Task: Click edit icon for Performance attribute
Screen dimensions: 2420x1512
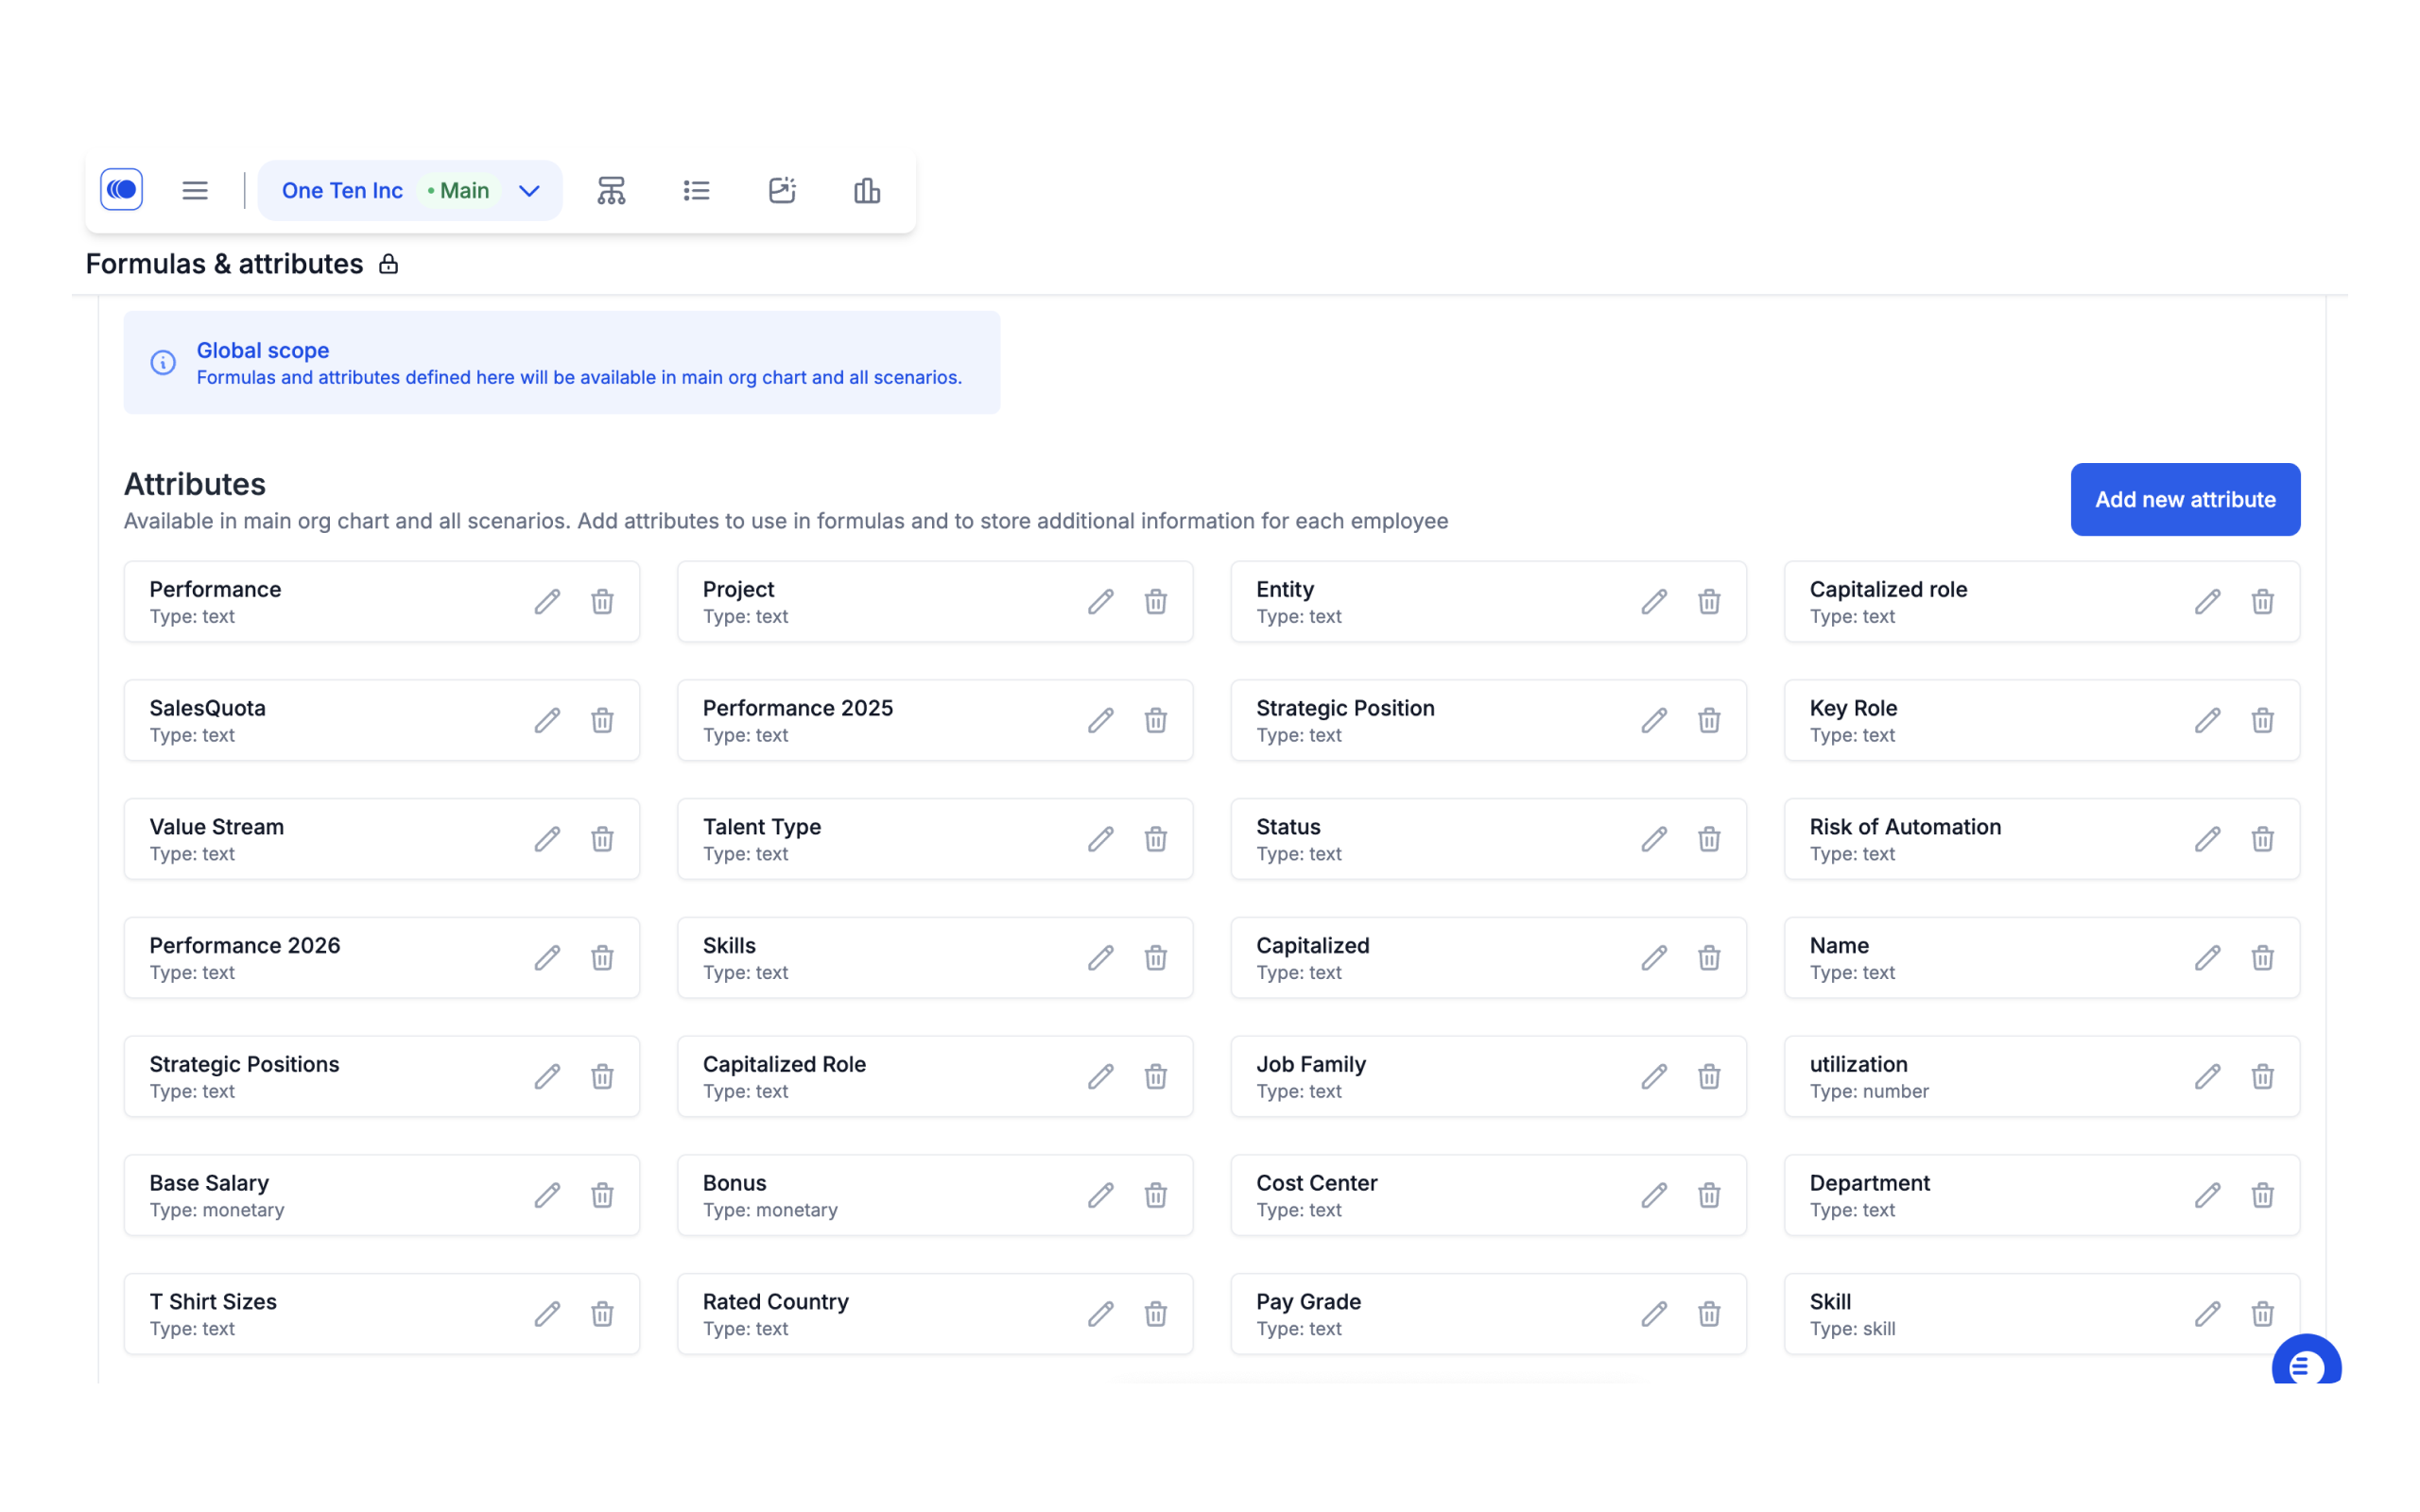Action: pos(549,601)
